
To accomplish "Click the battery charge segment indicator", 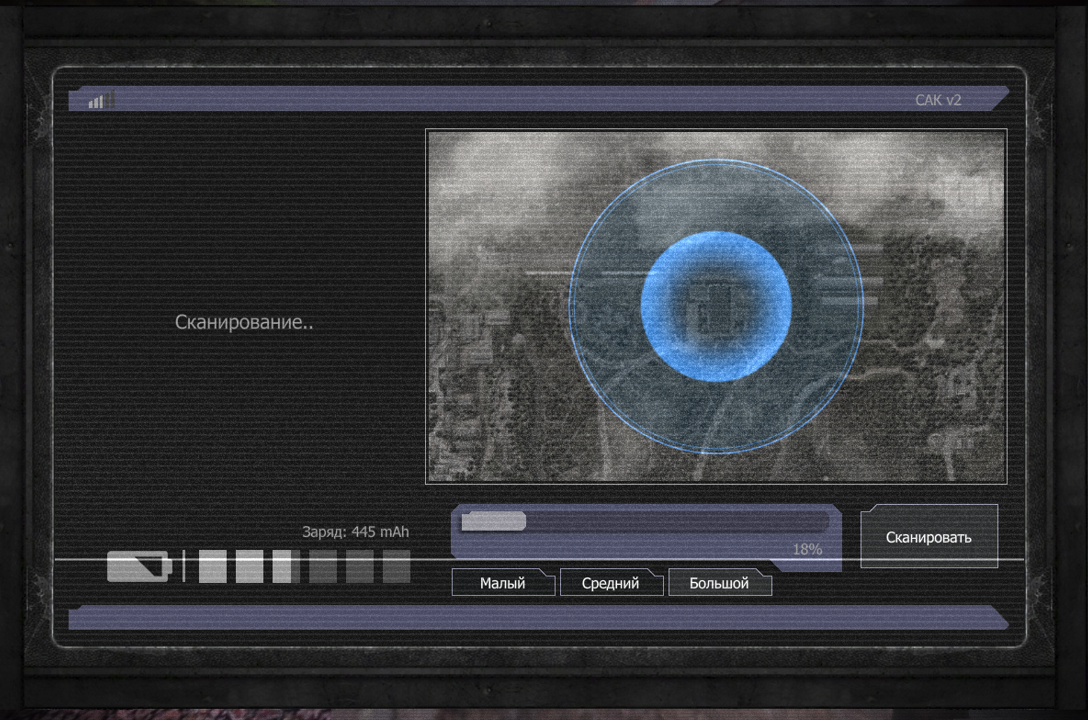I will pos(305,566).
